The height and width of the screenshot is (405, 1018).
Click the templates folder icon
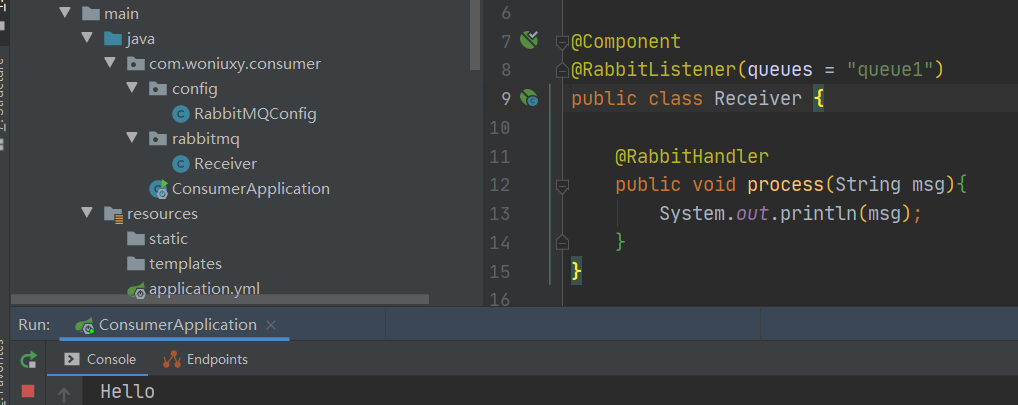point(136,264)
